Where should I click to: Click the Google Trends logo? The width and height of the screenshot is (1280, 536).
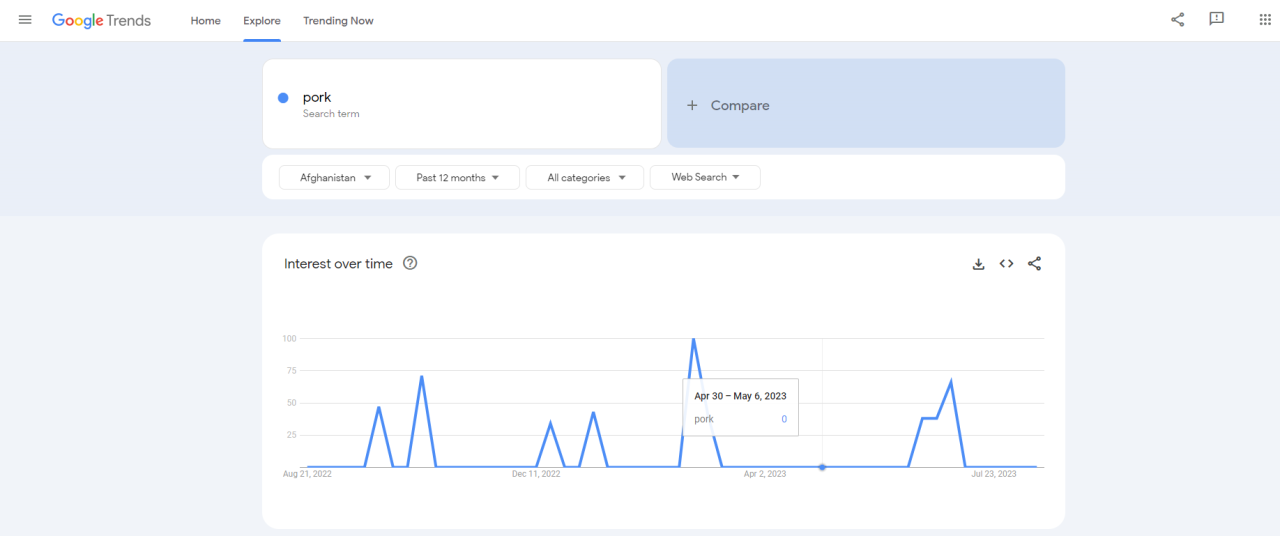tap(101, 20)
